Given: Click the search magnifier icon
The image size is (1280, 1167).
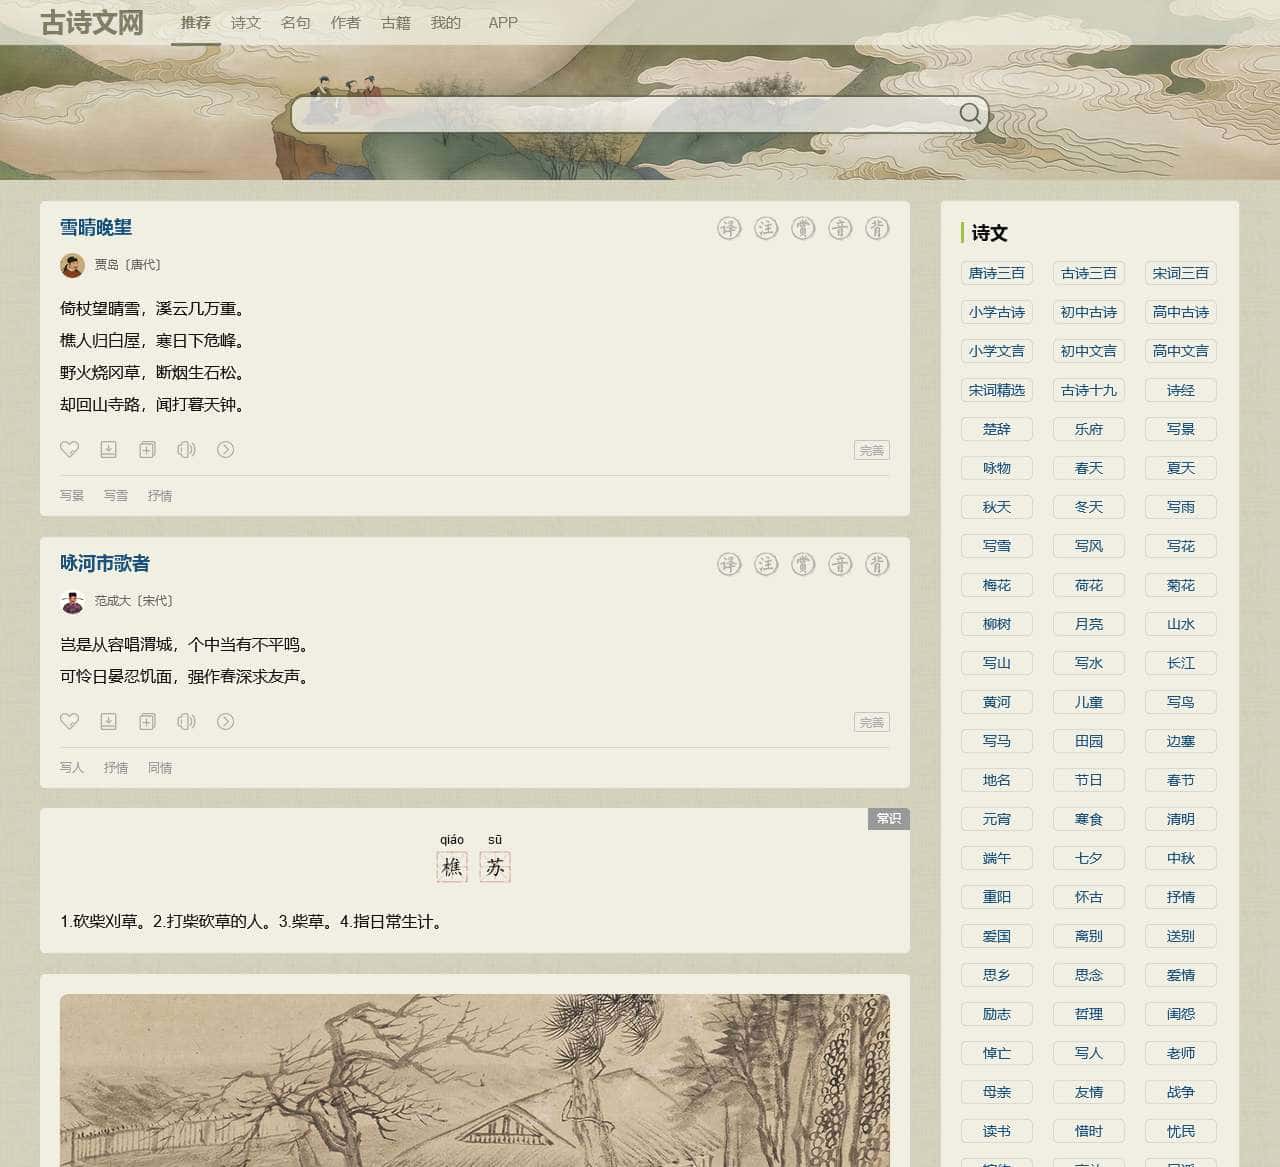Looking at the screenshot, I should pyautogui.click(x=970, y=114).
